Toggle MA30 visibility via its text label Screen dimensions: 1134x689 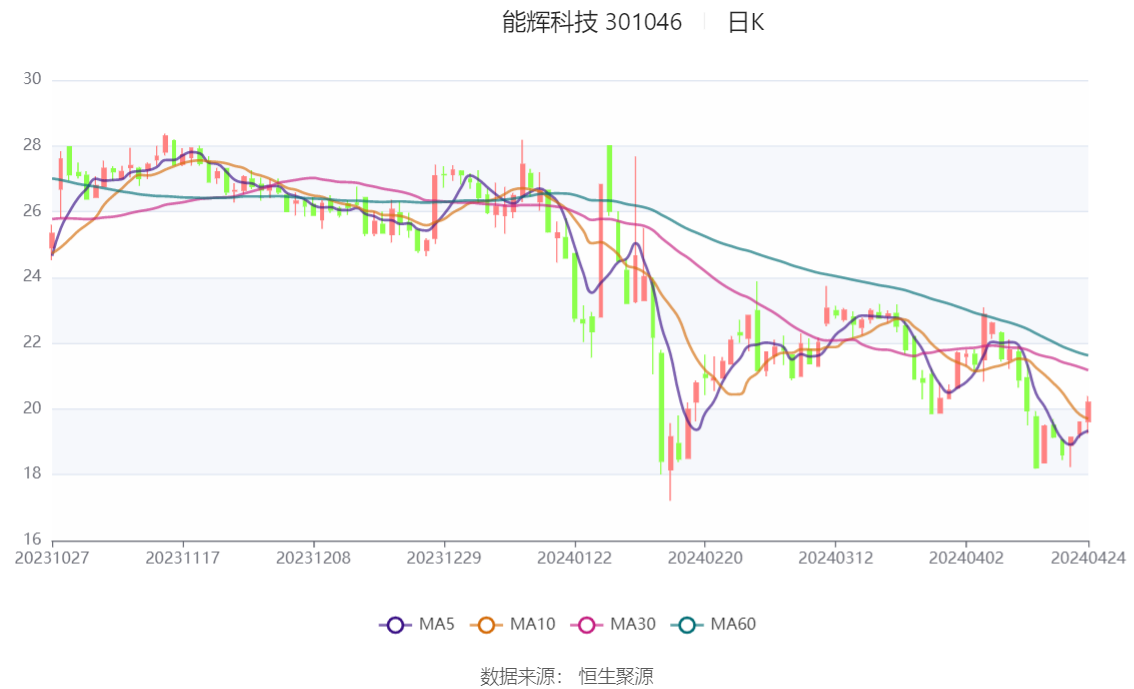point(632,625)
